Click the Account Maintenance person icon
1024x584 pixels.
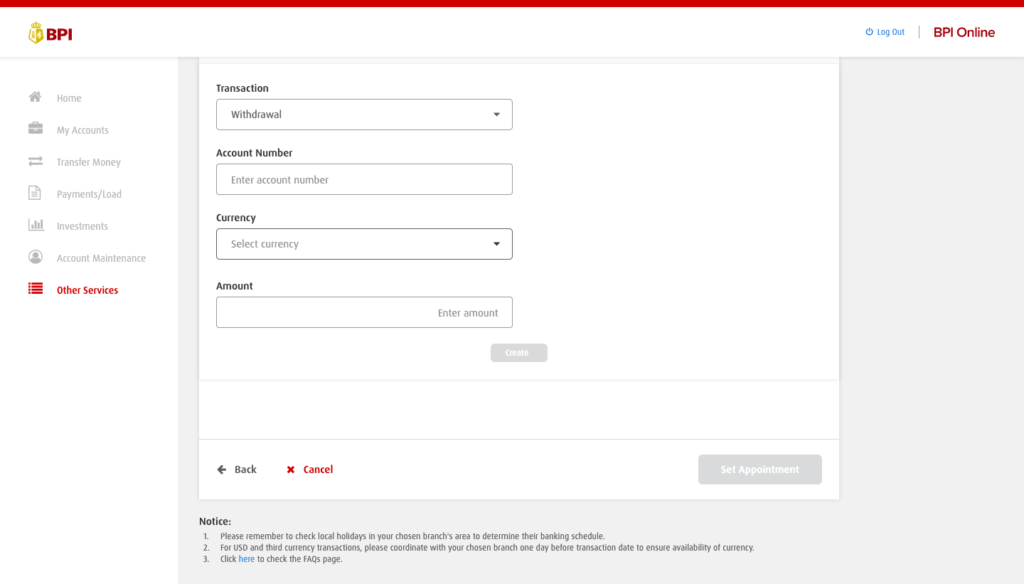tap(35, 257)
